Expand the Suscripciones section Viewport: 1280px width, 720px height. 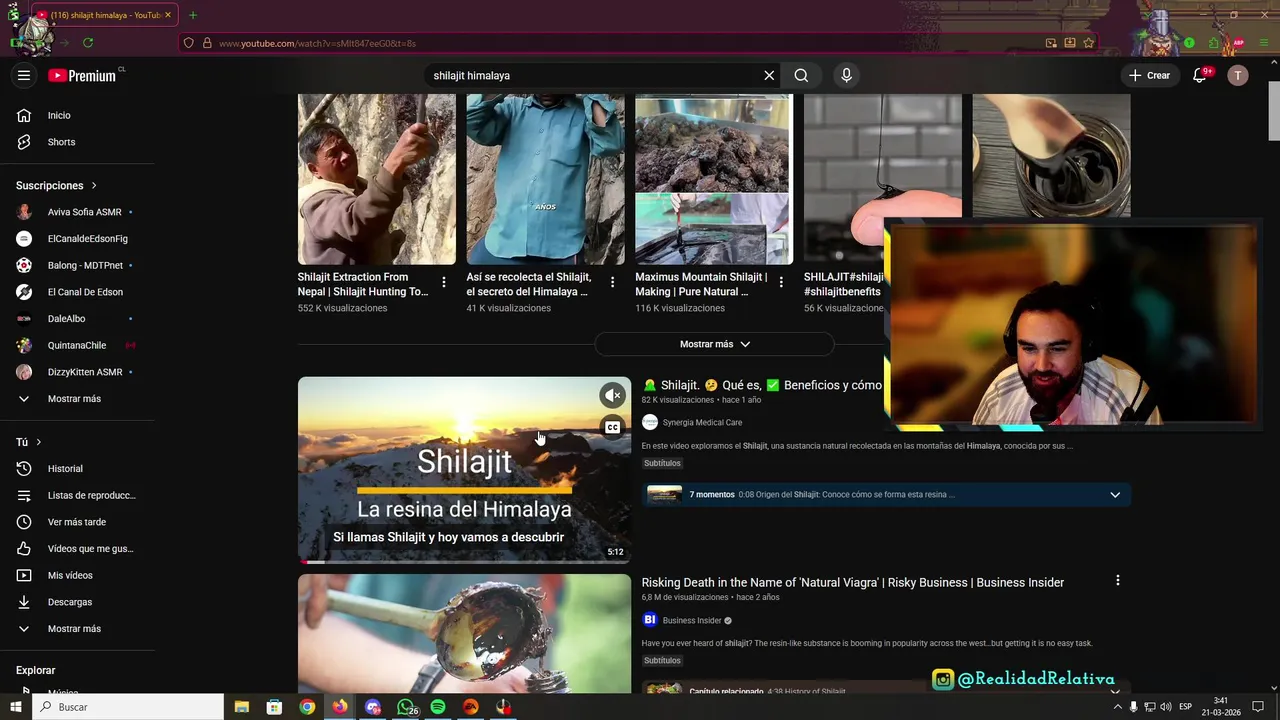point(57,185)
